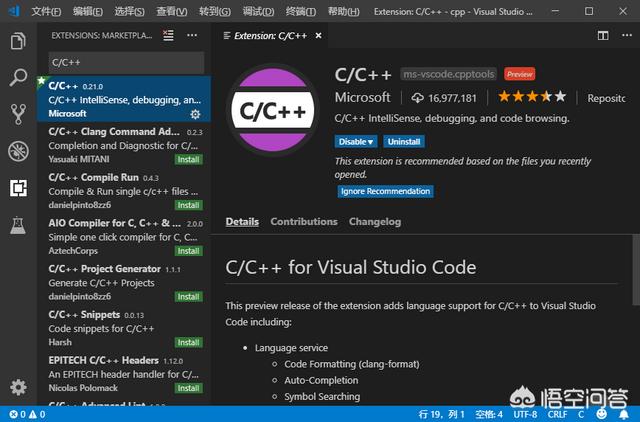Install C/C++ Compile Run extension
The image size is (640, 422).
[x=188, y=205]
